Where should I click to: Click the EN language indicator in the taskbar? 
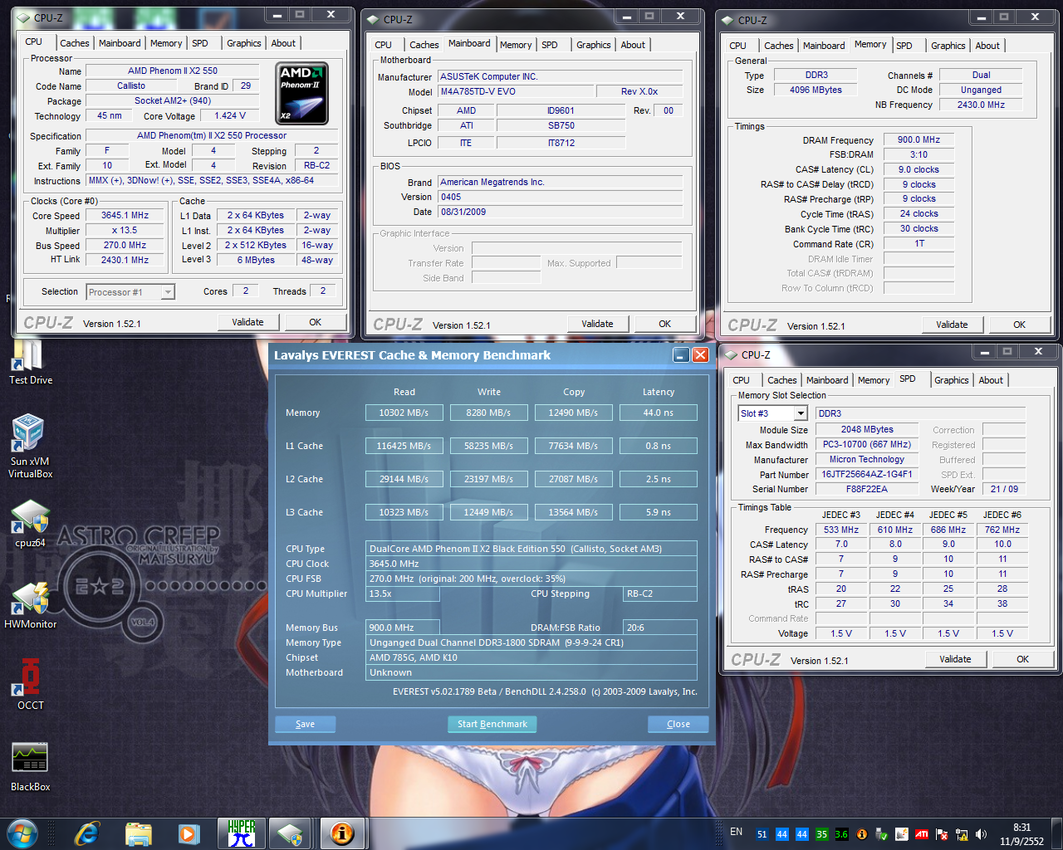736,832
